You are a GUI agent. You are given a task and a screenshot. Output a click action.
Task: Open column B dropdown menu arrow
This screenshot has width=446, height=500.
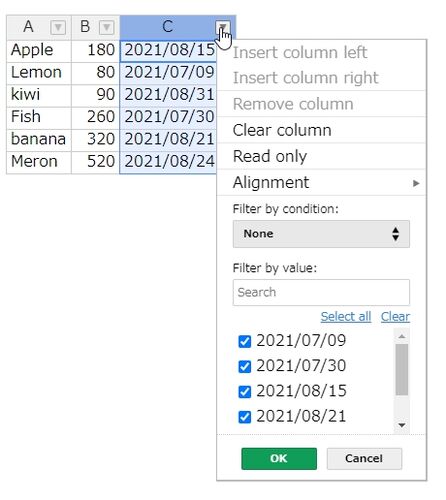coord(107,27)
